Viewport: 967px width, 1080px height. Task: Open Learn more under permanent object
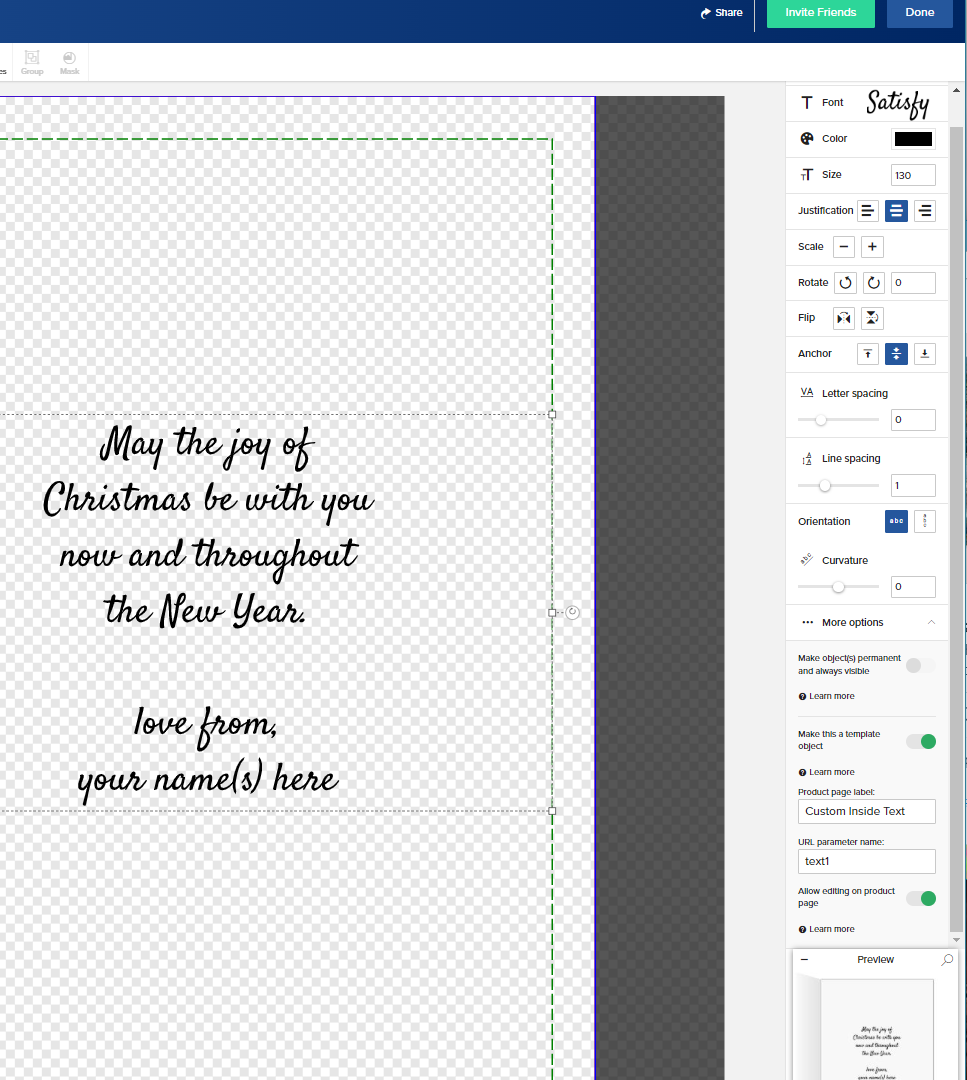pos(826,696)
